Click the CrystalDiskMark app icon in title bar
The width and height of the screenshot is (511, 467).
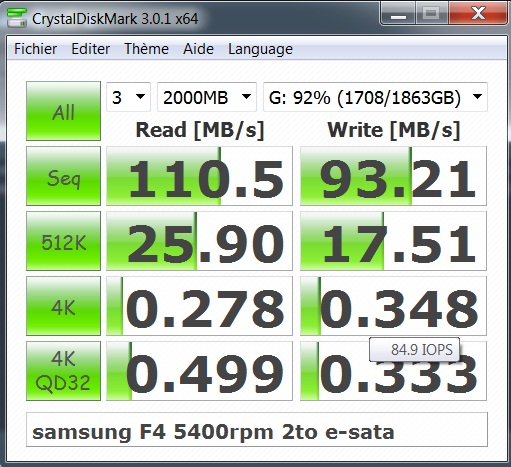pyautogui.click(x=17, y=18)
